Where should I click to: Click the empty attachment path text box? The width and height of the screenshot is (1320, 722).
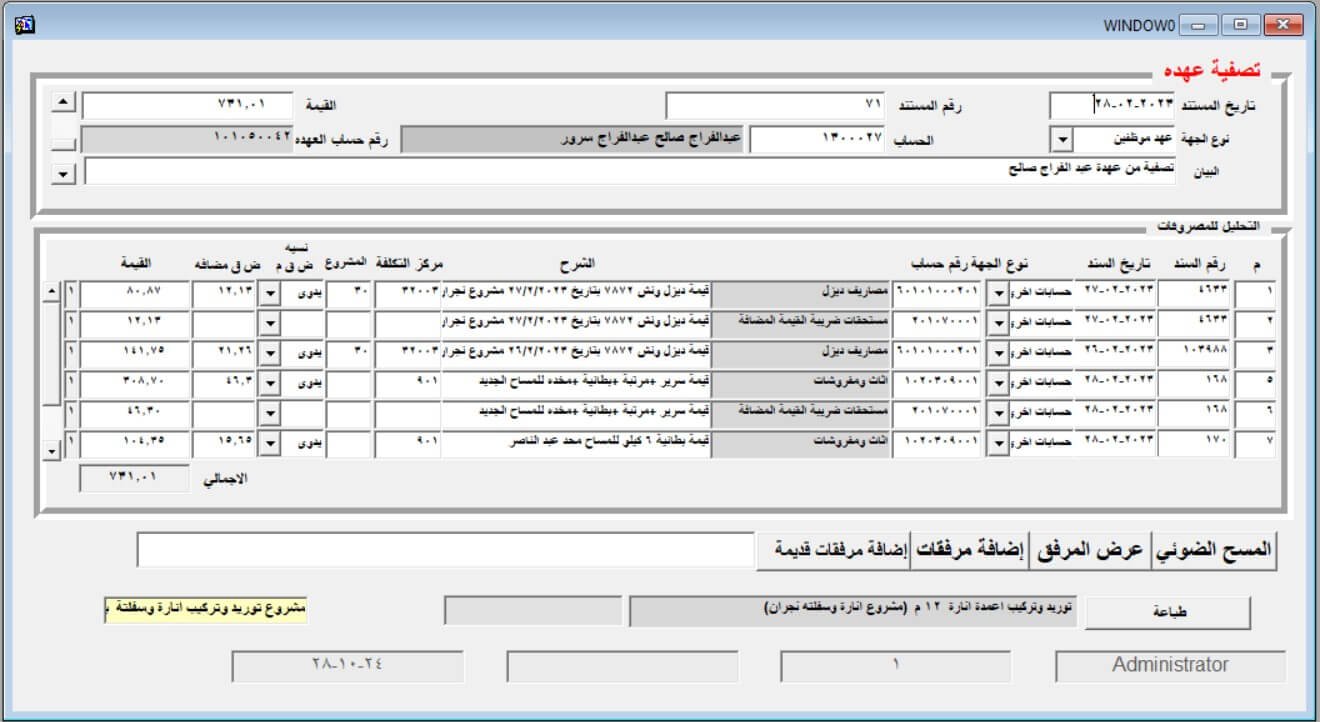pos(445,550)
